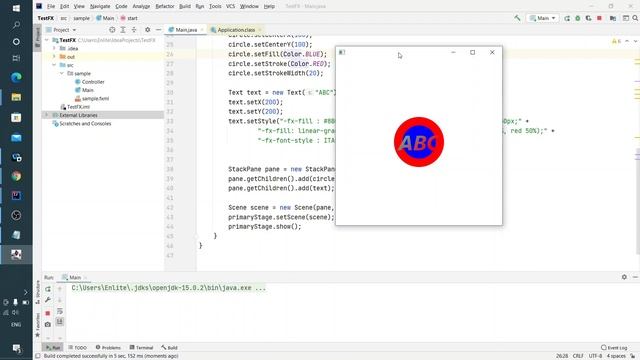Open the Build menu
Image resolution: width=640 pixels, height=360 pixels.
pos(185,6)
